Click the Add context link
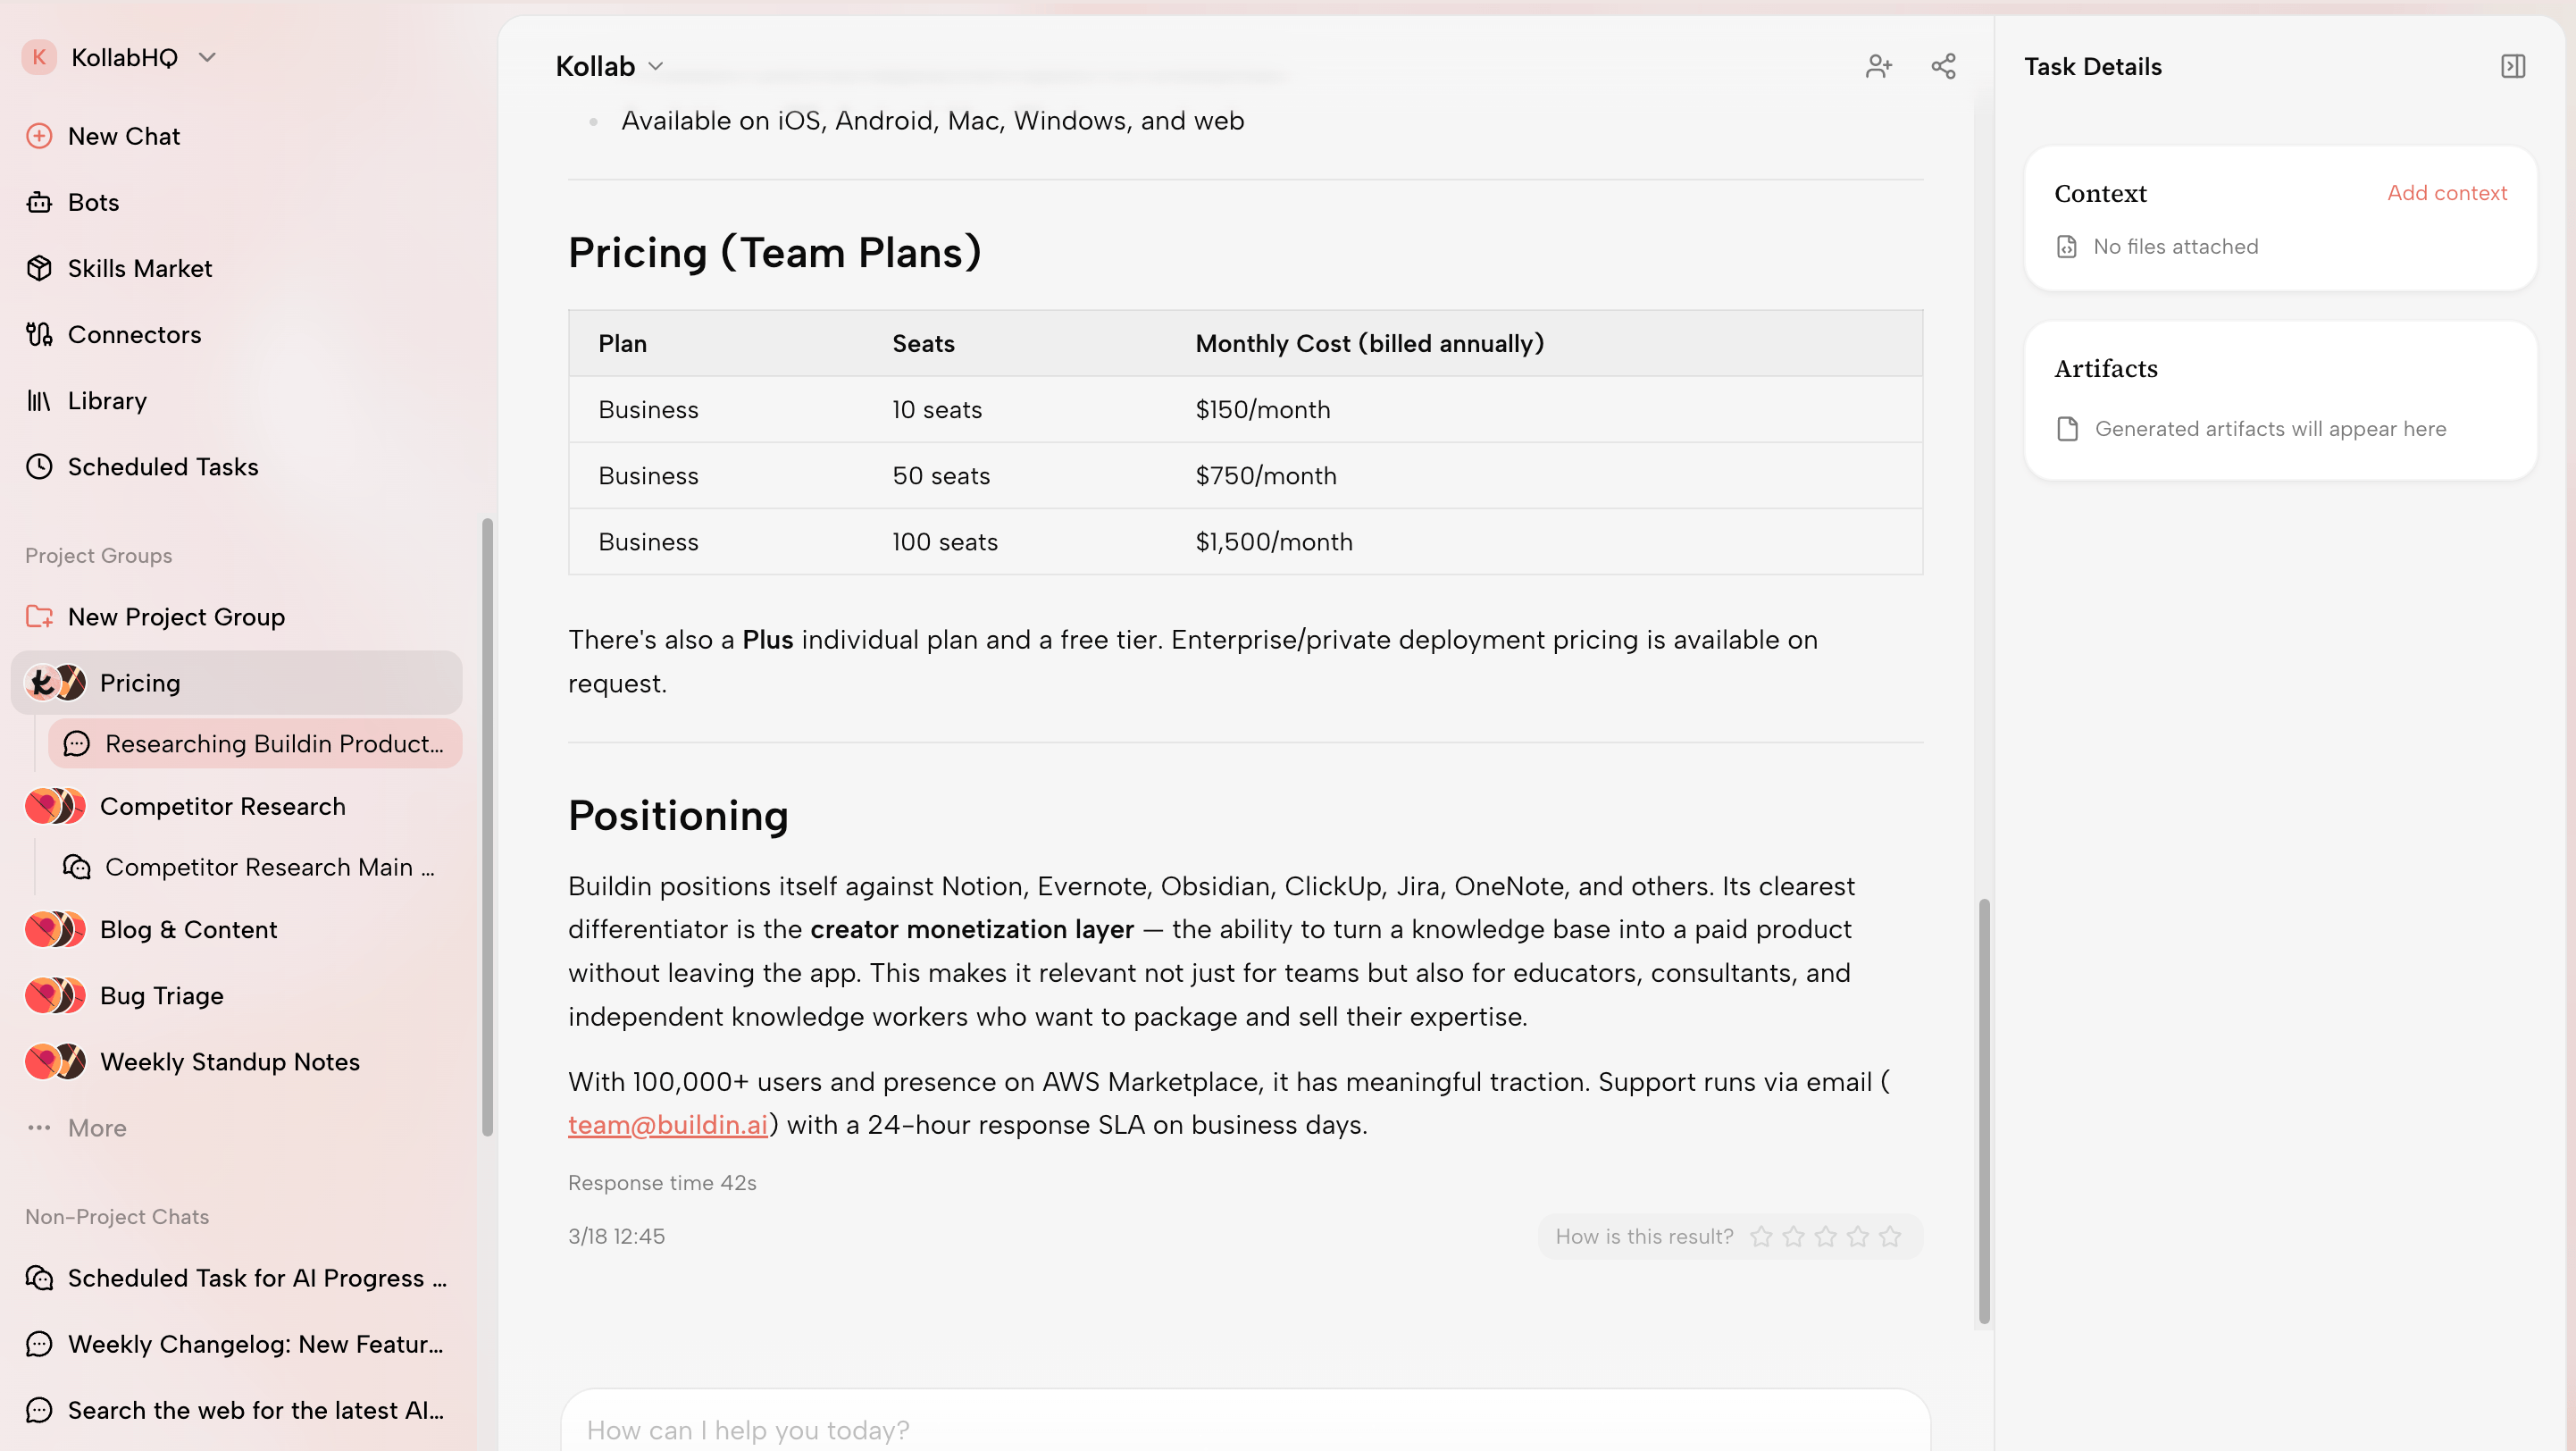 2446,193
